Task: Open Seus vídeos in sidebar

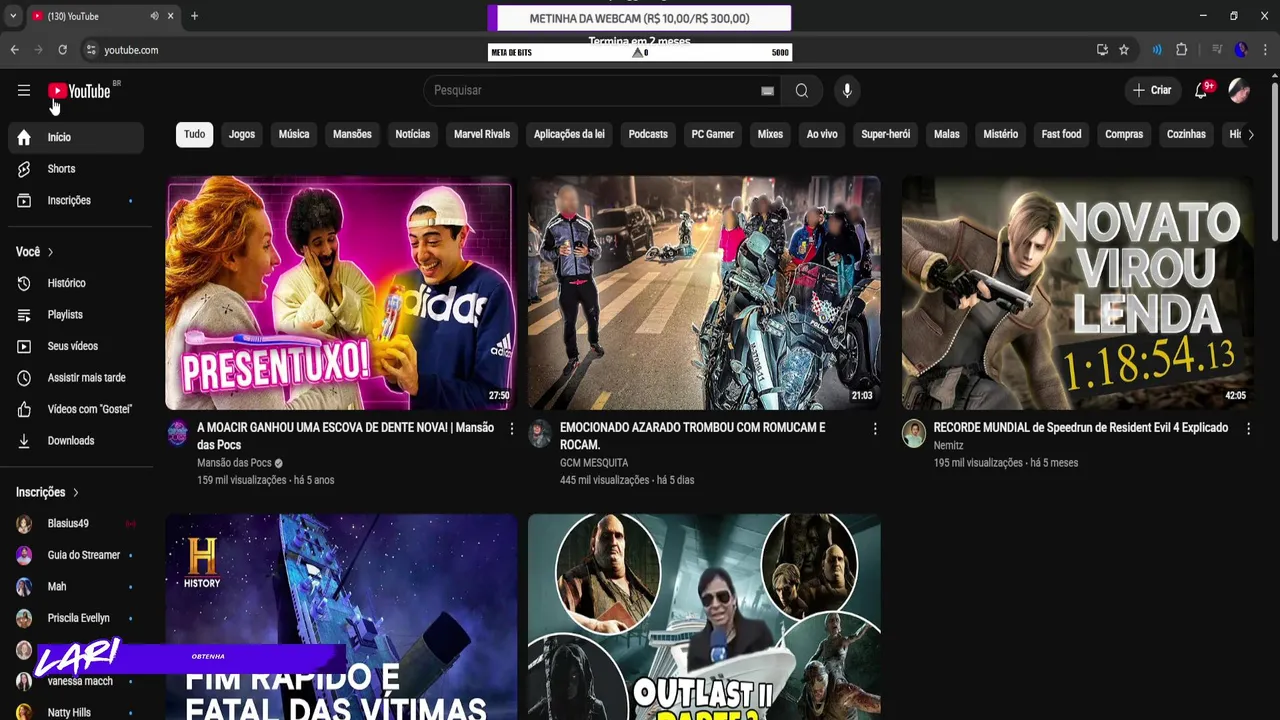Action: pyautogui.click(x=76, y=346)
